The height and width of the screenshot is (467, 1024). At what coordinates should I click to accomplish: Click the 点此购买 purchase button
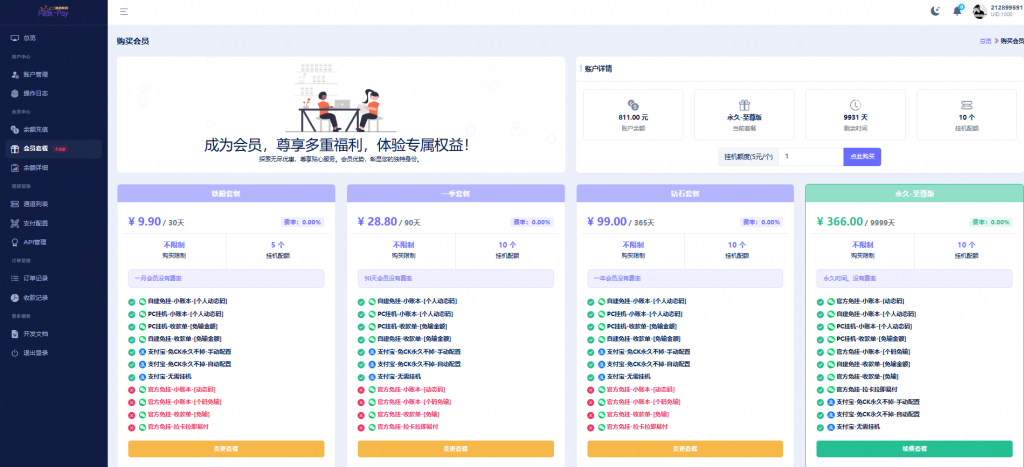coord(862,157)
